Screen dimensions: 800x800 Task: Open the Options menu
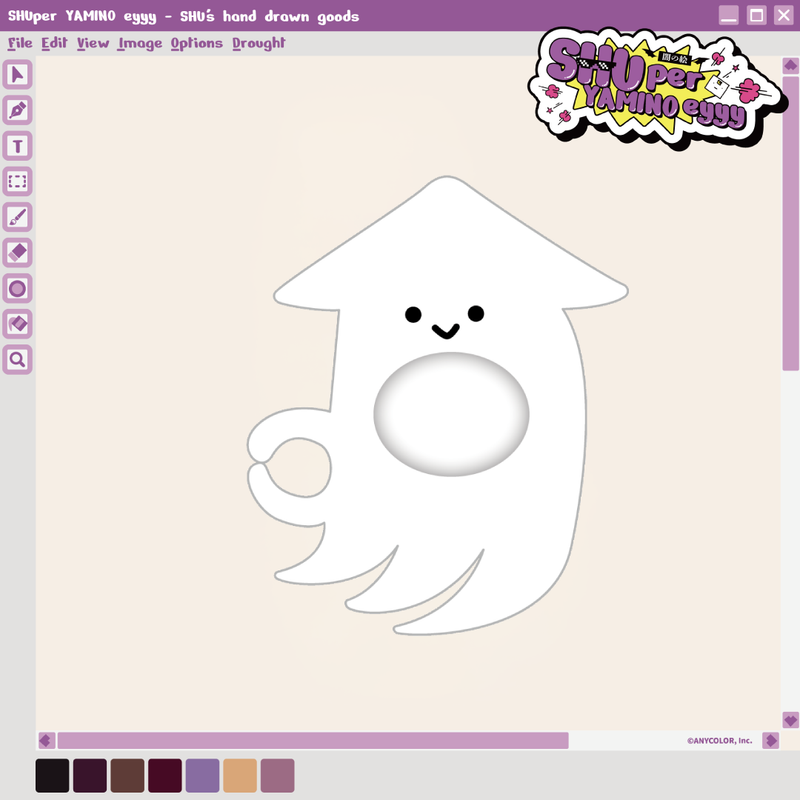tap(196, 44)
